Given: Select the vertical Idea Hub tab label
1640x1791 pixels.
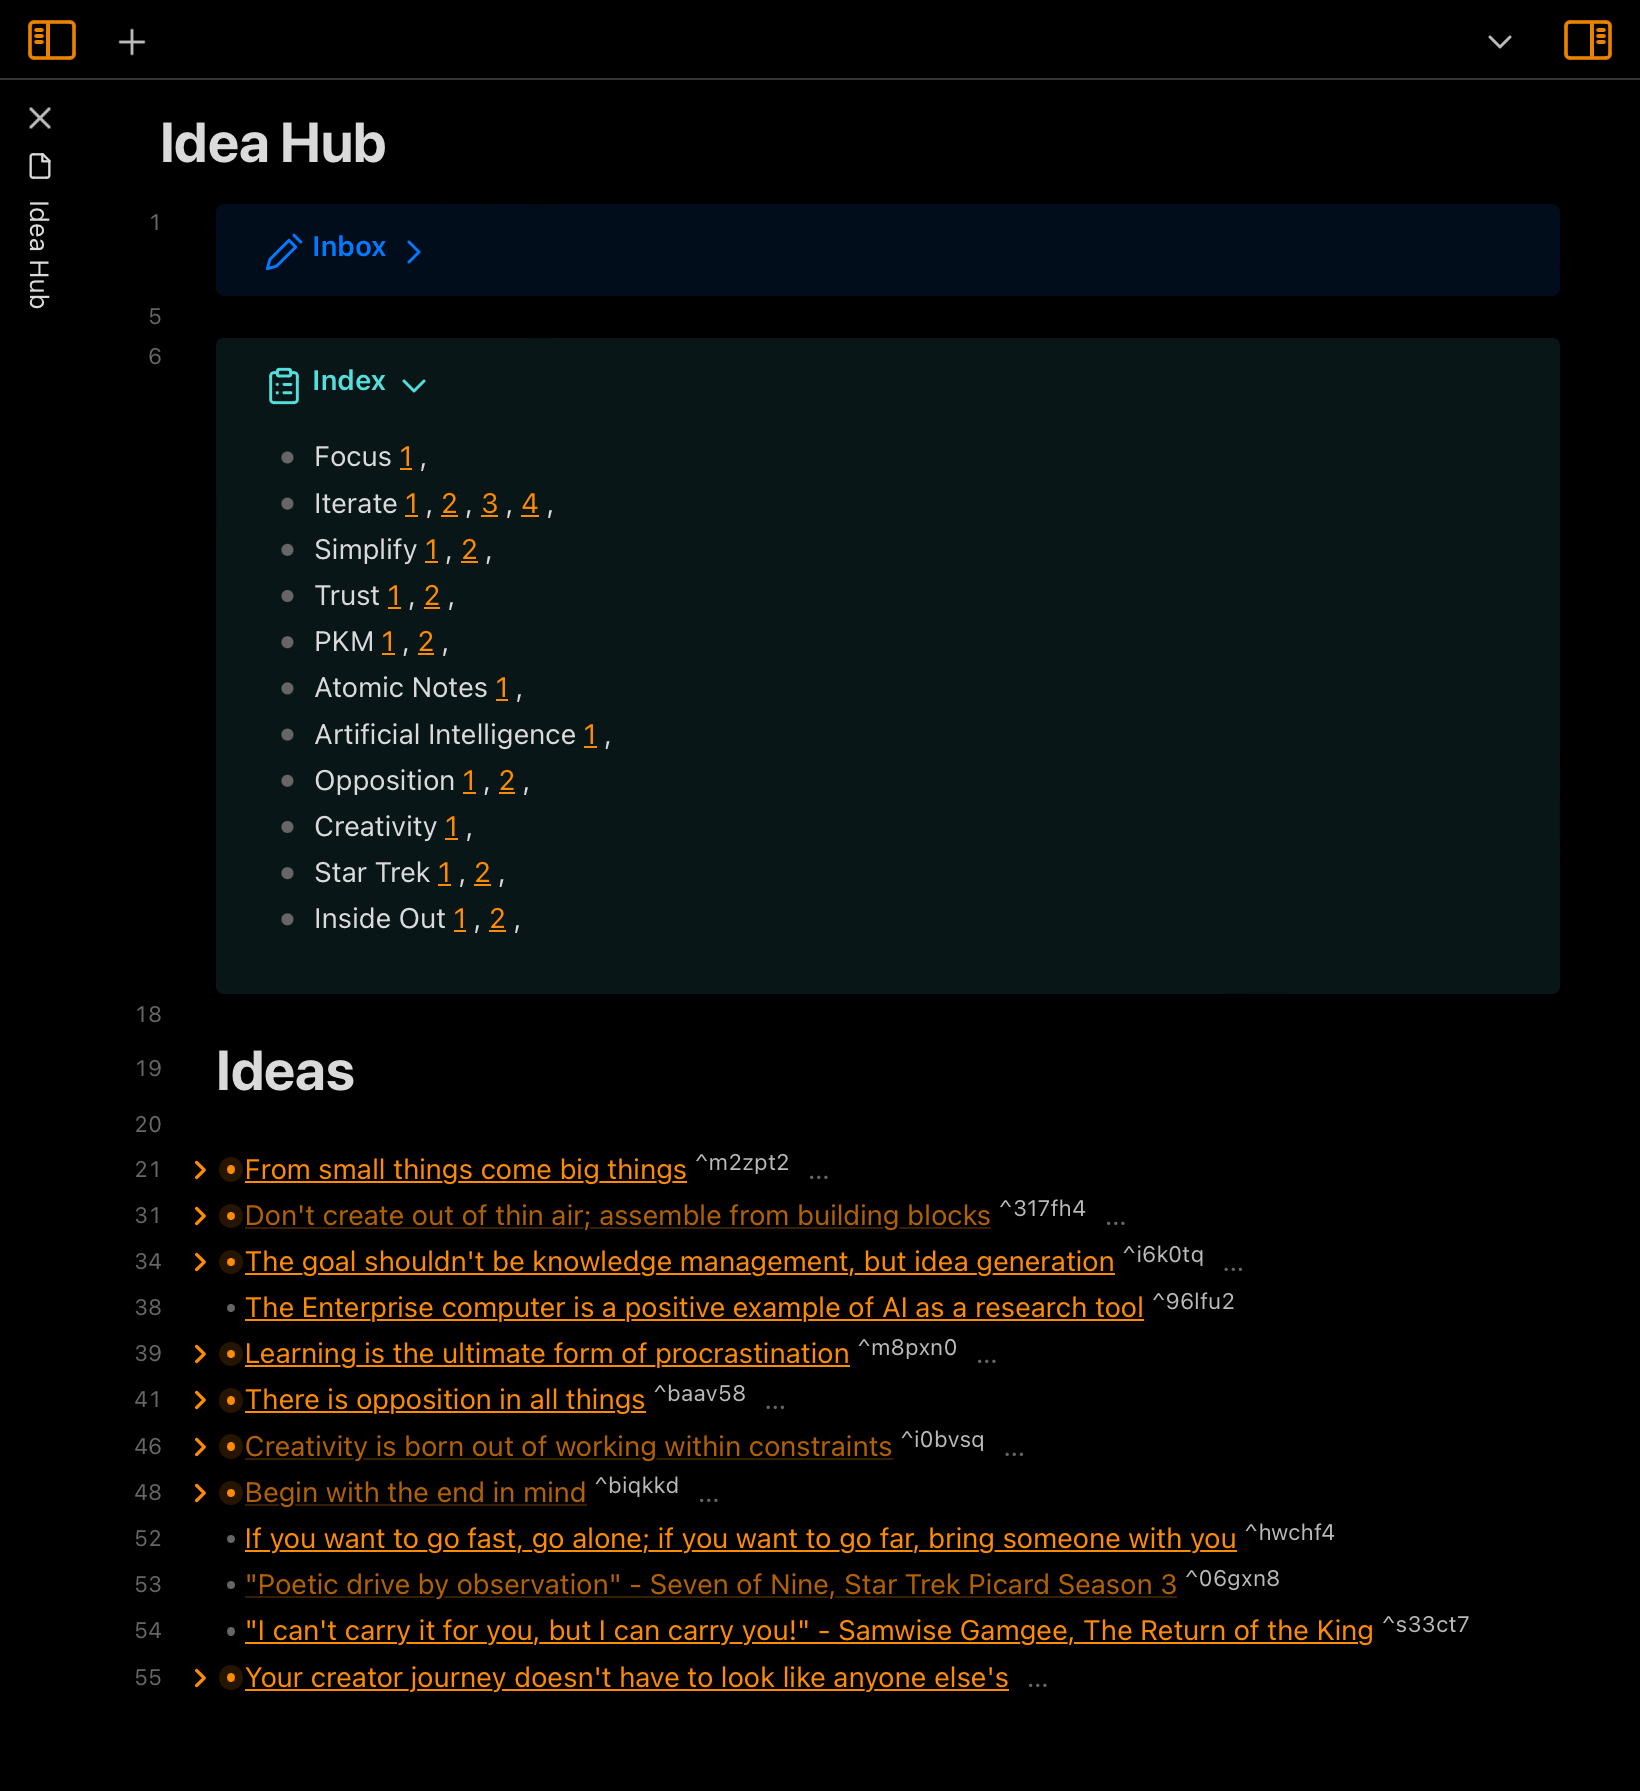Looking at the screenshot, I should (x=39, y=255).
